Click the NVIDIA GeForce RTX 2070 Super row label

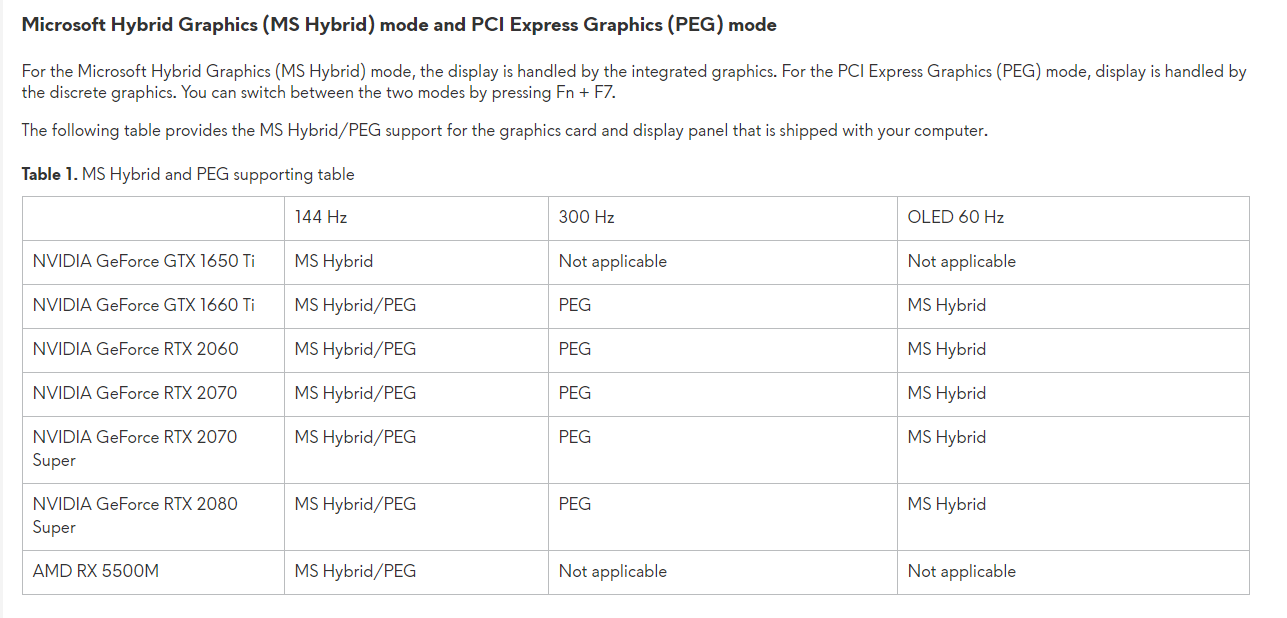pyautogui.click(x=135, y=448)
